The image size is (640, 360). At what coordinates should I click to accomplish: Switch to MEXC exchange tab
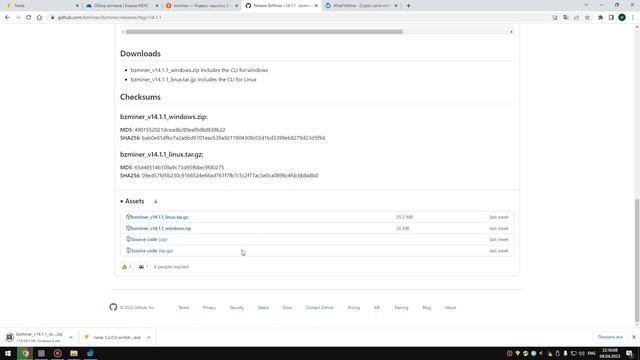point(122,6)
